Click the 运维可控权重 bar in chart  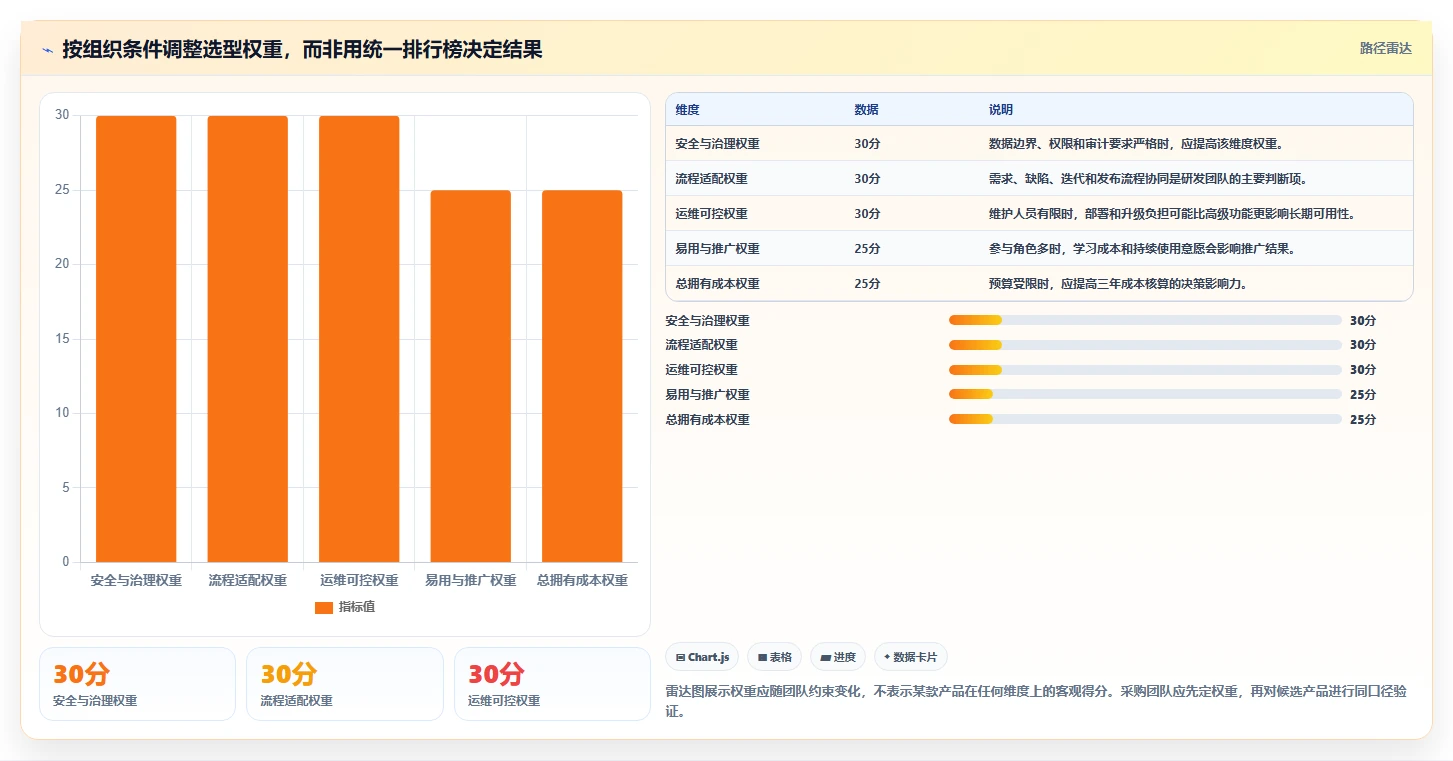point(359,339)
